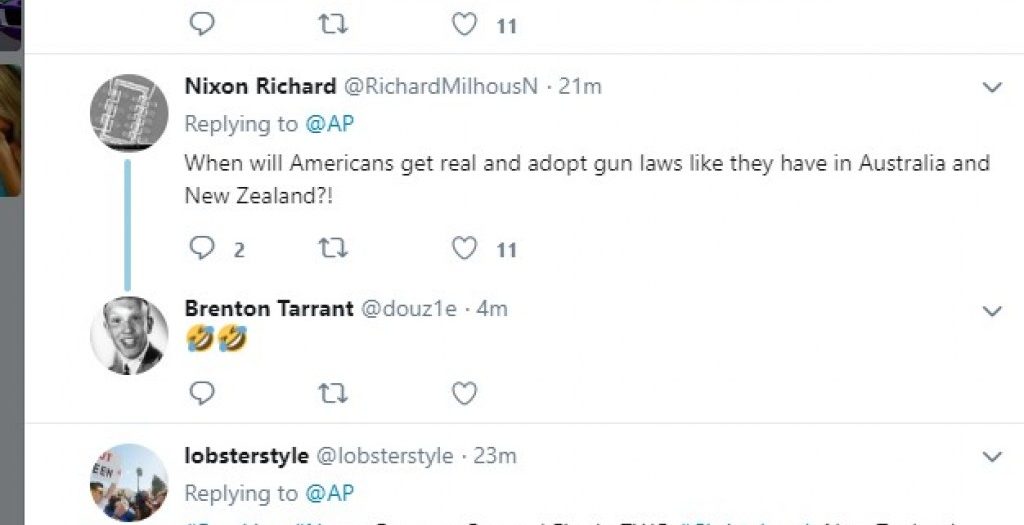Reply to the douz1e emoji tweet
Image resolution: width=1024 pixels, height=525 pixels.
(x=202, y=394)
